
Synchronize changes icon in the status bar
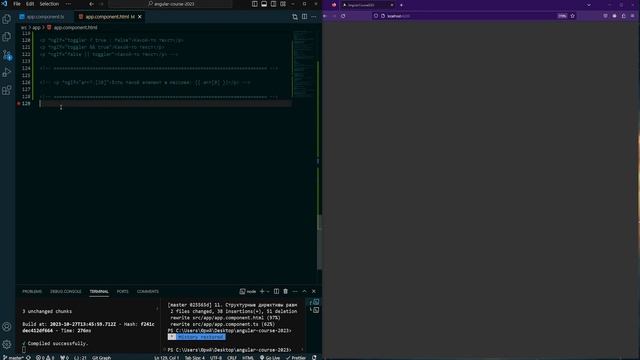29,358
